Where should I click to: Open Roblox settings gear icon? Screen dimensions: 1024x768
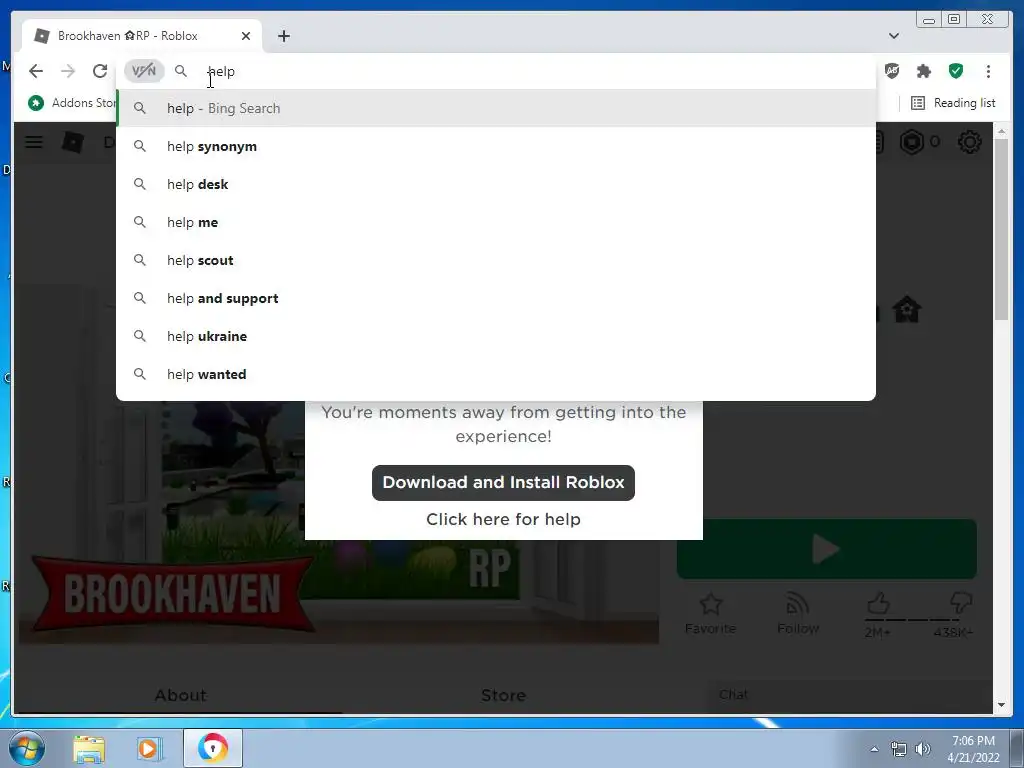[969, 142]
